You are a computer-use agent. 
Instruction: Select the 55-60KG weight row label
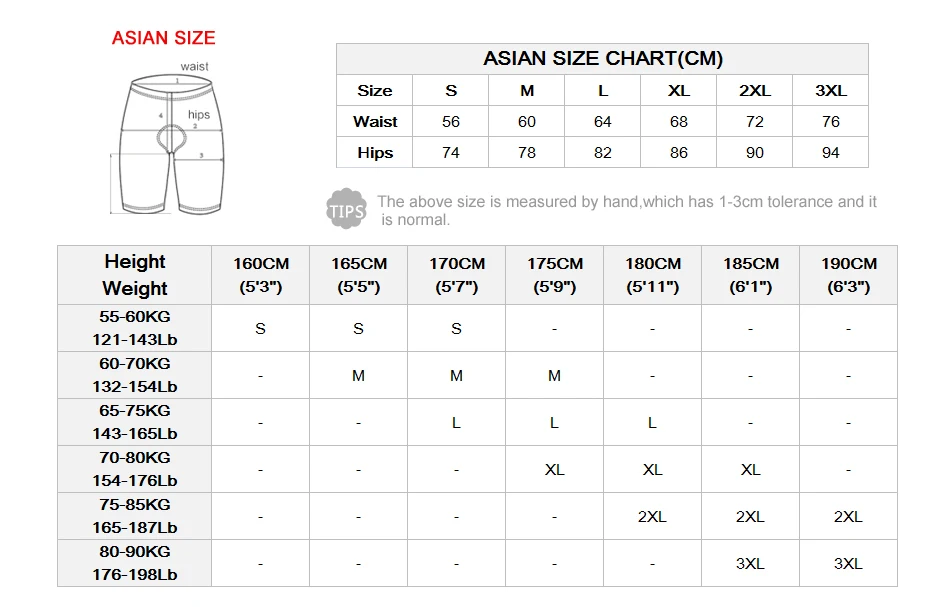pyautogui.click(x=135, y=328)
